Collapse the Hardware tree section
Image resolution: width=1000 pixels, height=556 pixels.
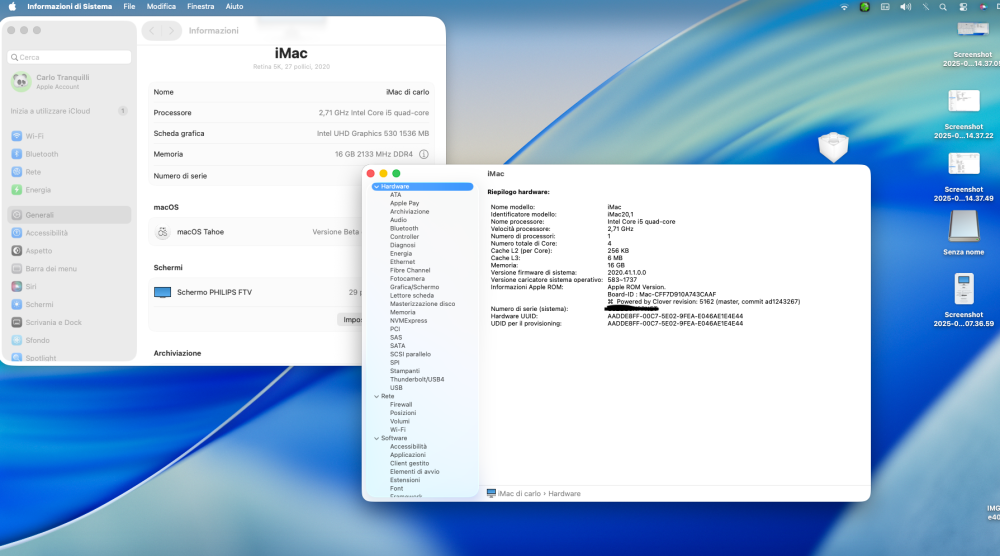point(376,187)
